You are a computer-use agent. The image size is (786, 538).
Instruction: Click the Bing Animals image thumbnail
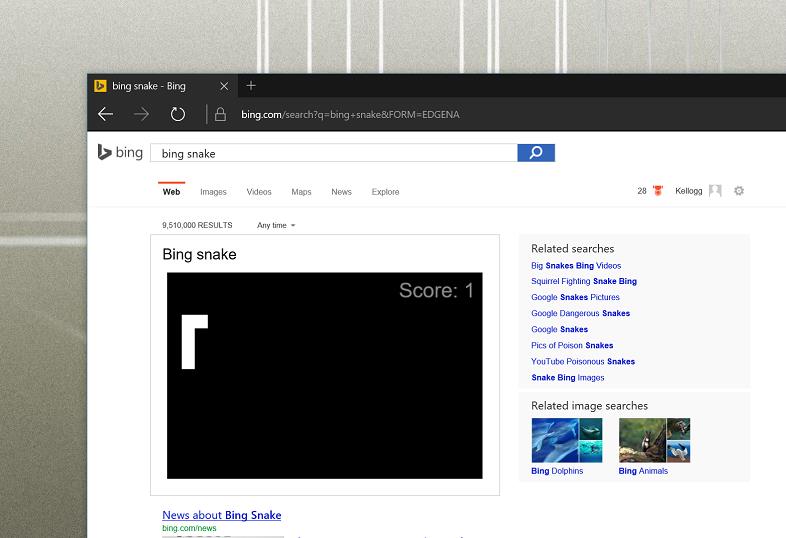point(654,440)
